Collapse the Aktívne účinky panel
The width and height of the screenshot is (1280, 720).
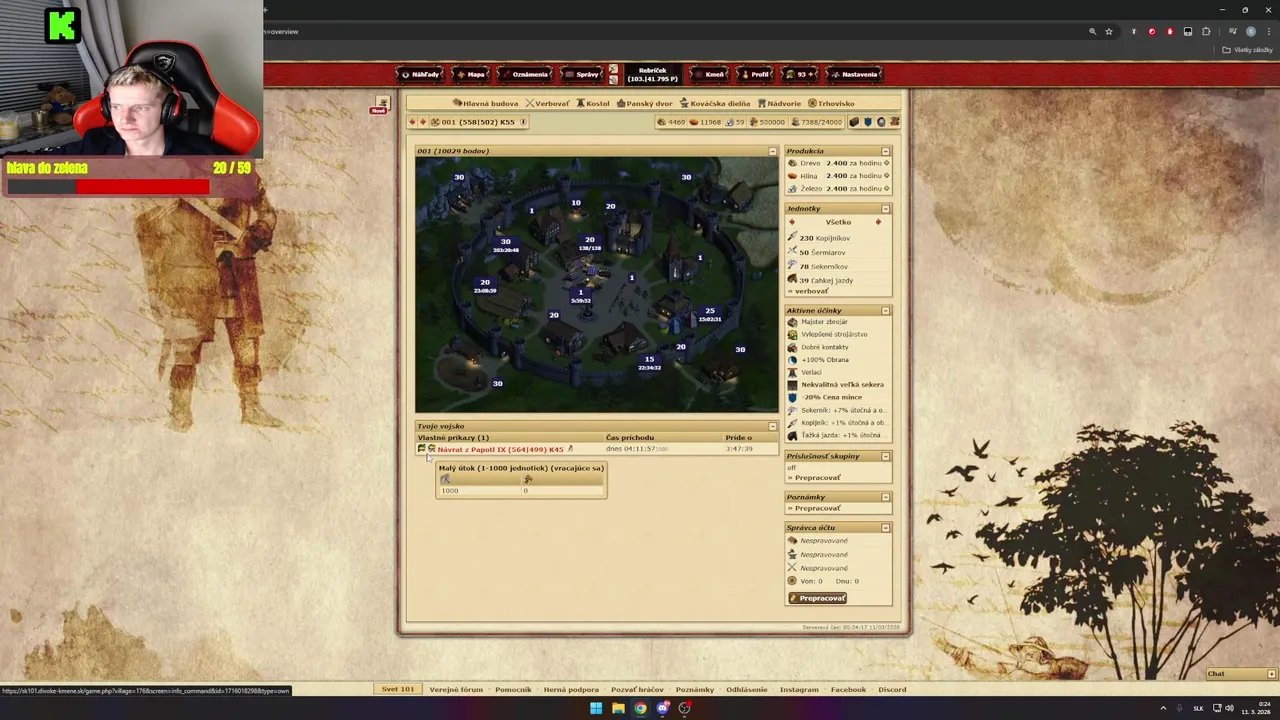pyautogui.click(x=885, y=311)
